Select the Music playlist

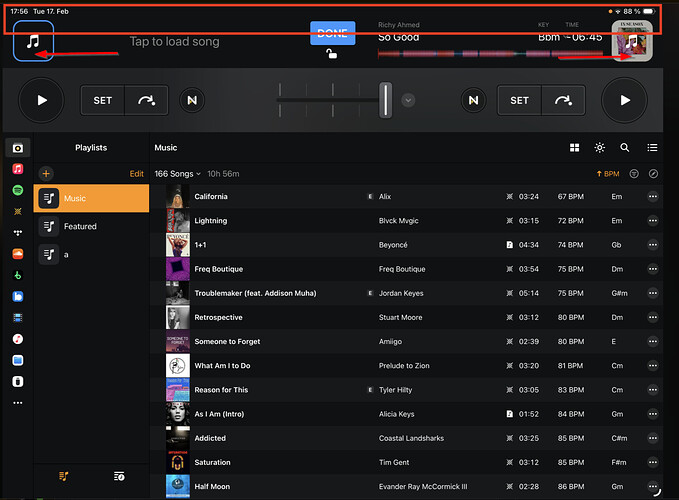pos(91,198)
